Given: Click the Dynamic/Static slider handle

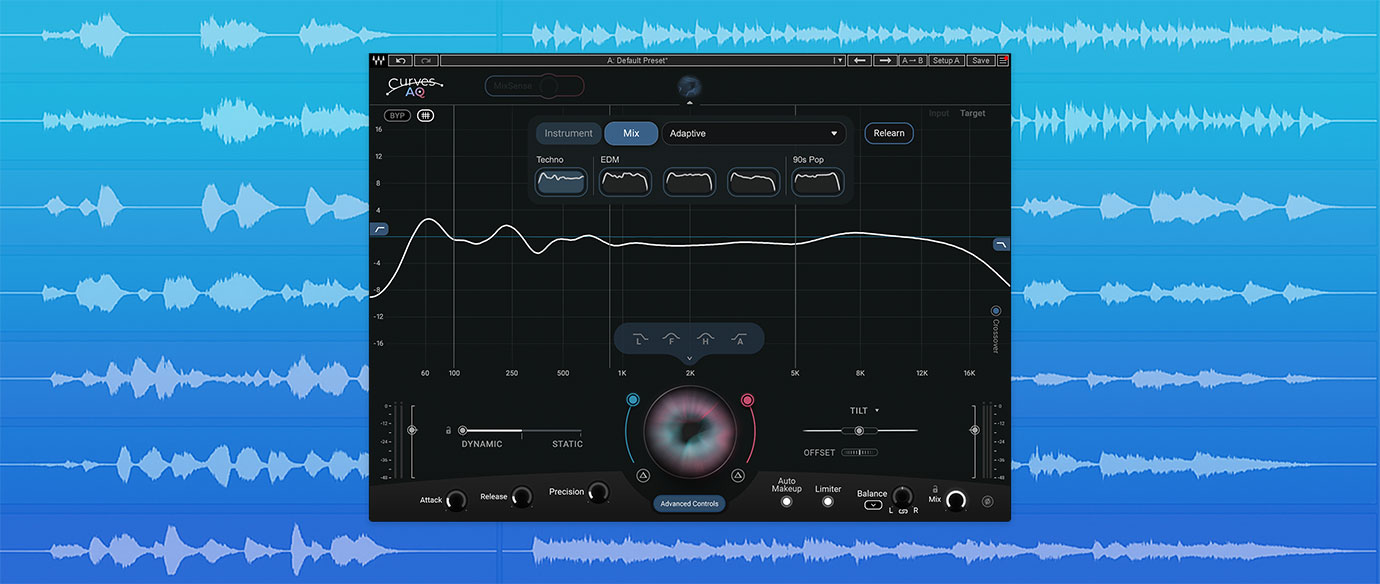Looking at the screenshot, I should (x=463, y=430).
